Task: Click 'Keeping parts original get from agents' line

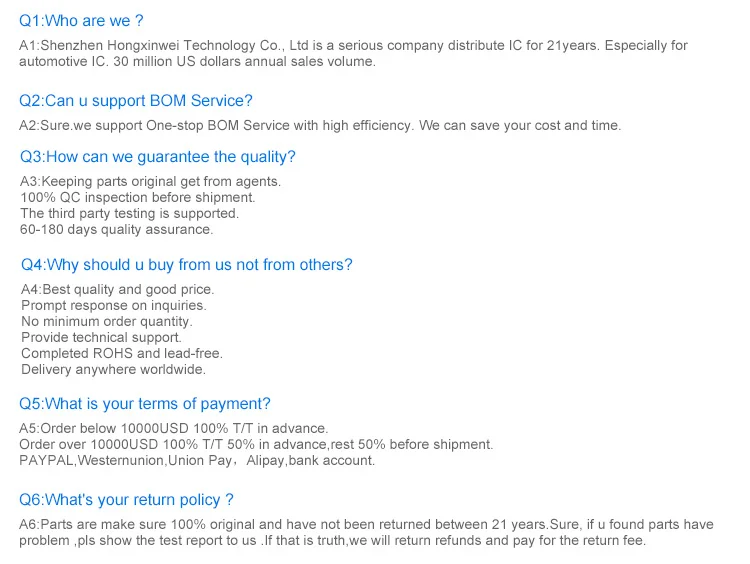Action: click(x=150, y=182)
